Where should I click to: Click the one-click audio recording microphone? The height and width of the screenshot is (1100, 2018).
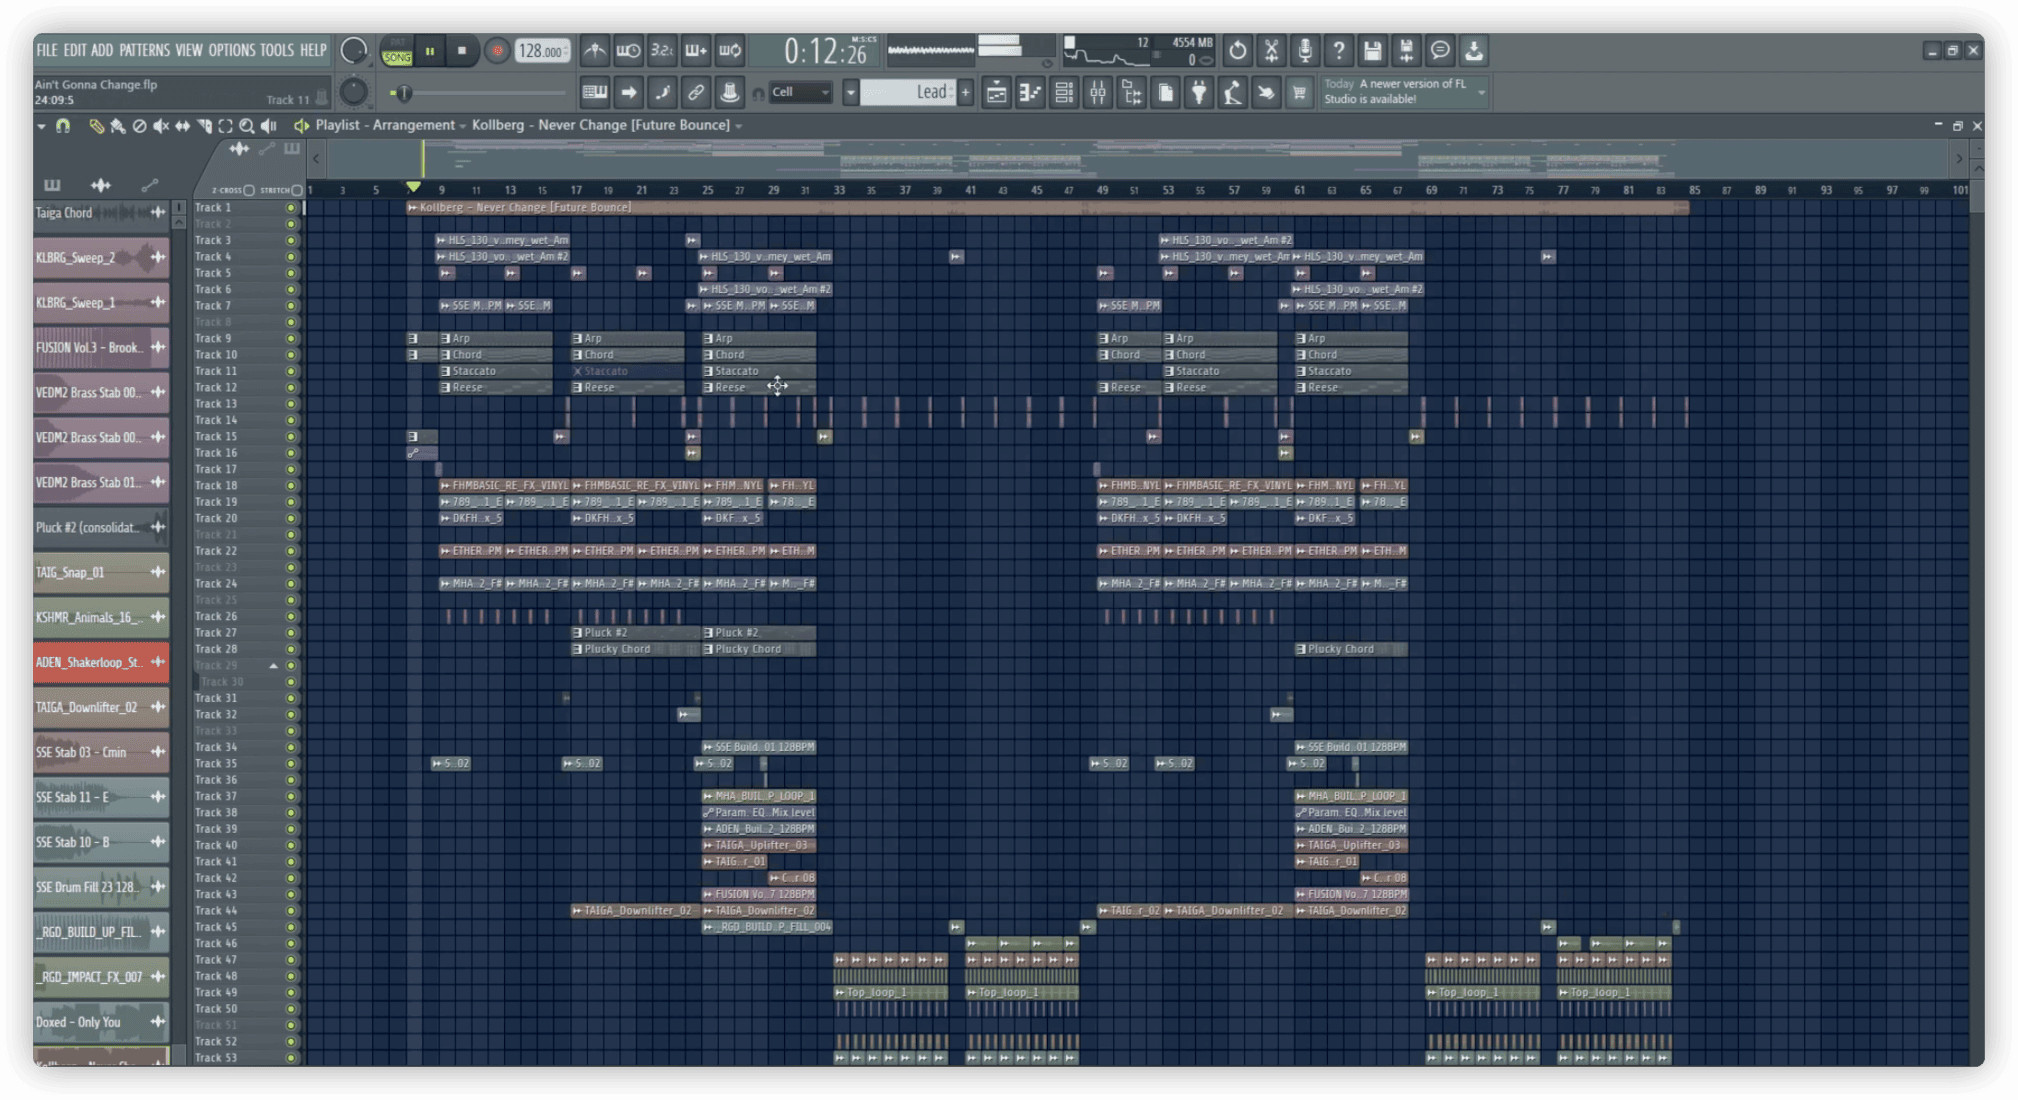click(1305, 50)
